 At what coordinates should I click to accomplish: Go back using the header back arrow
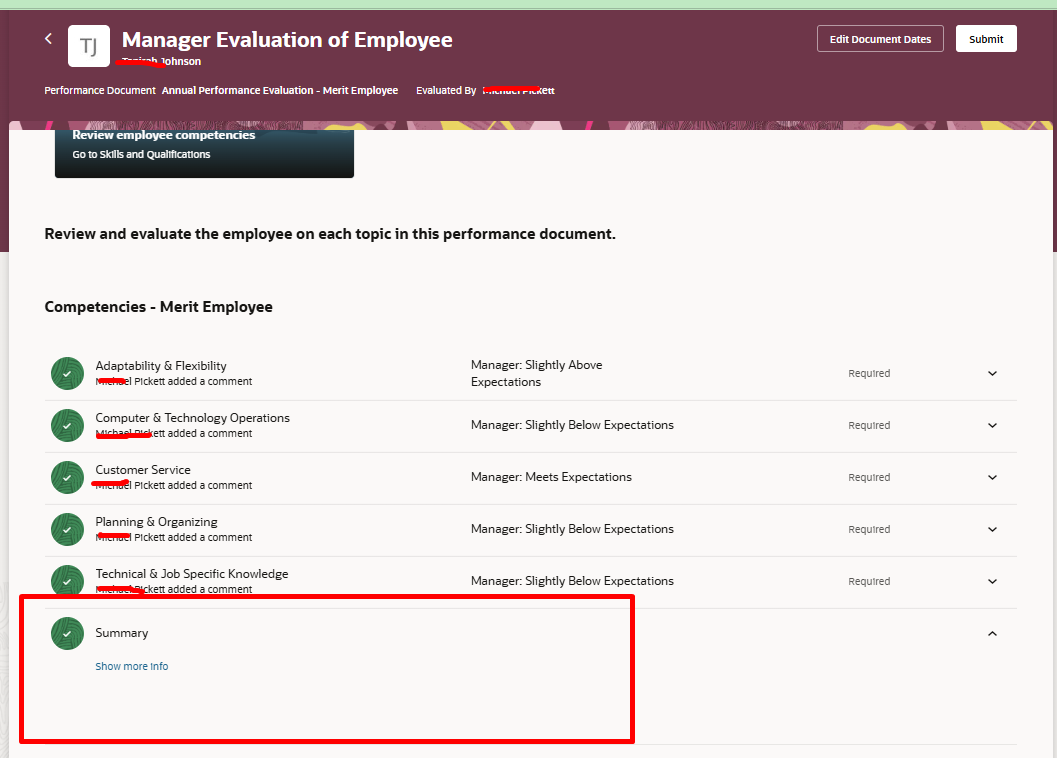tap(49, 38)
